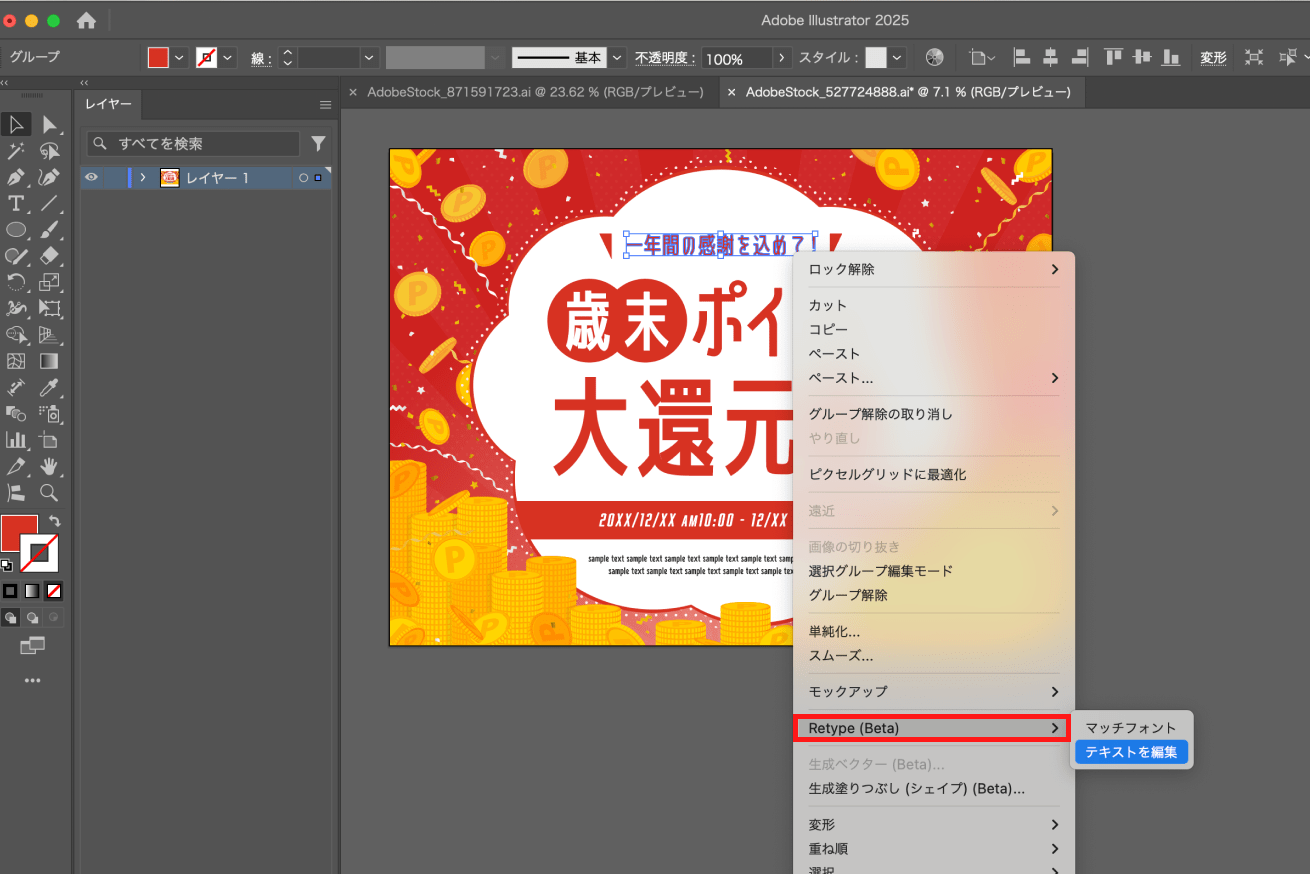Open the Layers panel filter icon
1310x874 pixels.
[x=318, y=144]
